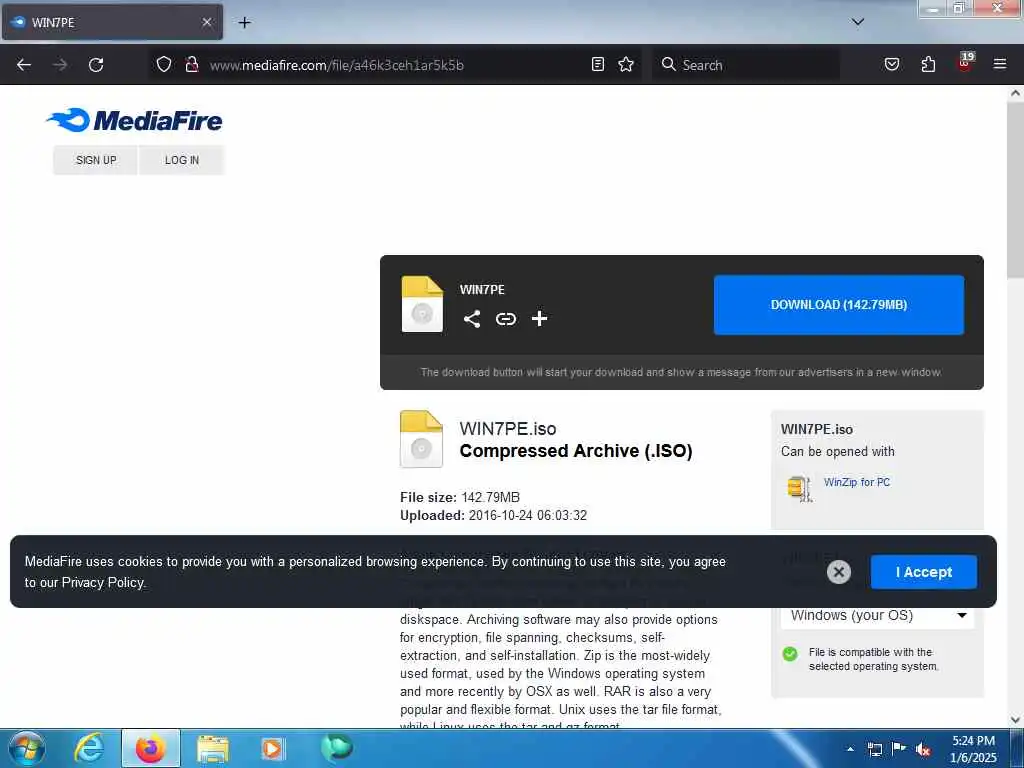Click the site security padlock icon
Screen dimensions: 1024x768
(191, 64)
